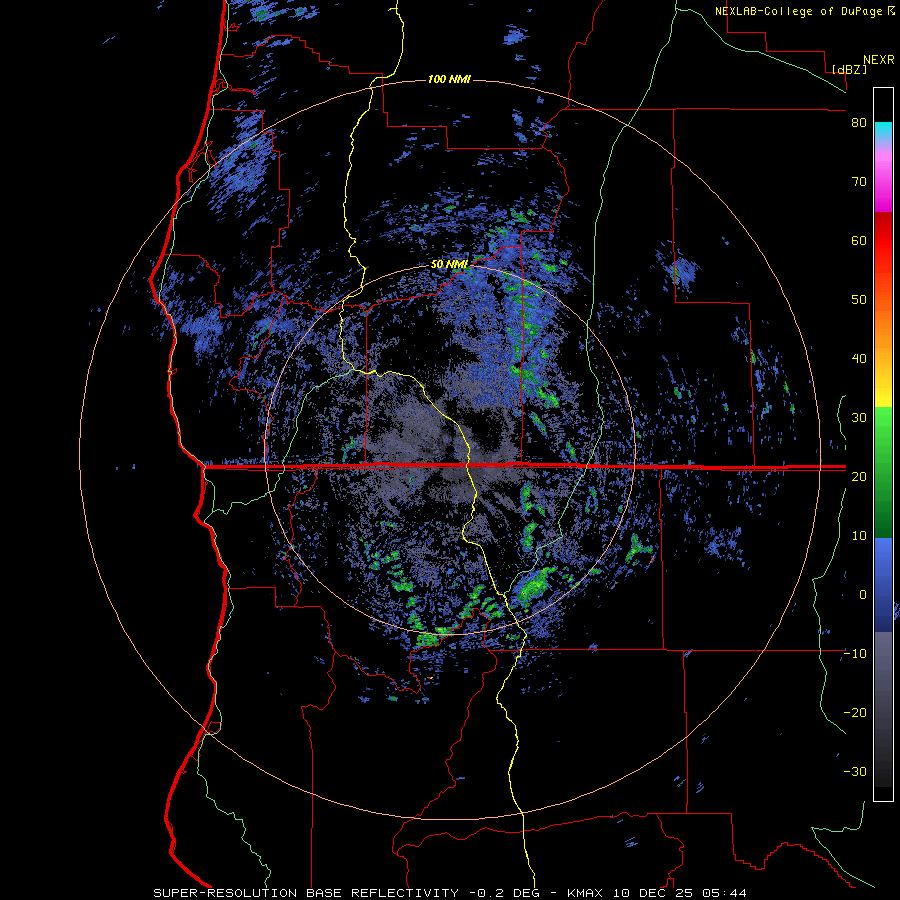Click the 100 NMI range ring label
Screen dimensions: 900x900
(x=449, y=79)
